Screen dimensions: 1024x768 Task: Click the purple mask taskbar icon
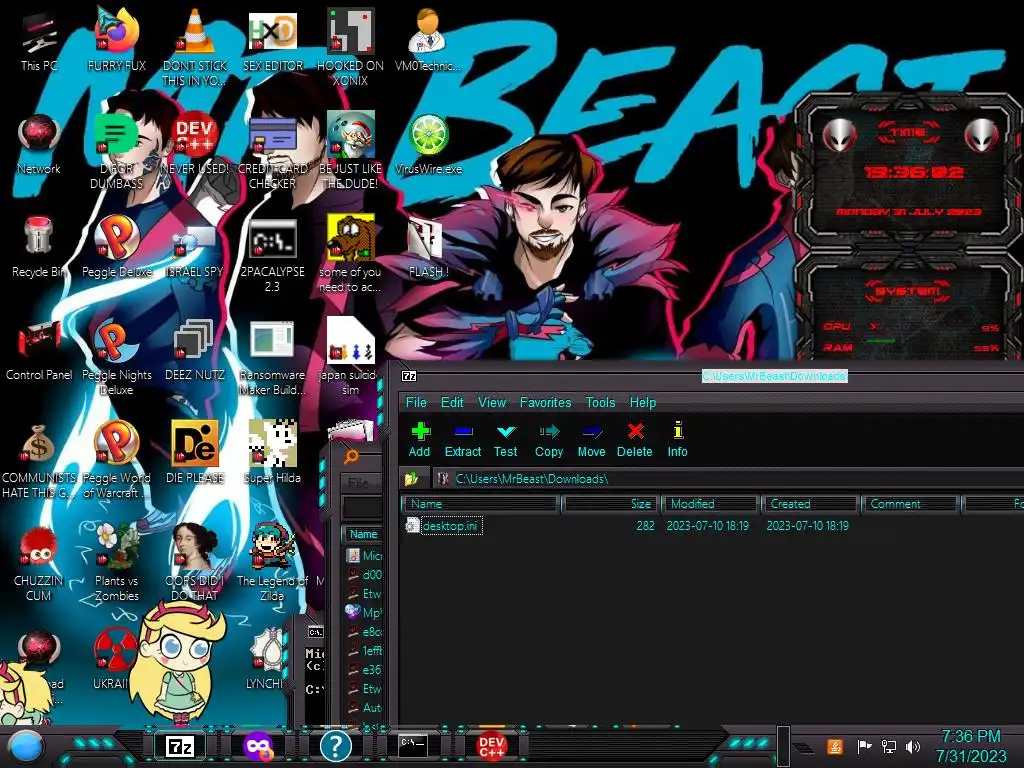click(x=258, y=746)
